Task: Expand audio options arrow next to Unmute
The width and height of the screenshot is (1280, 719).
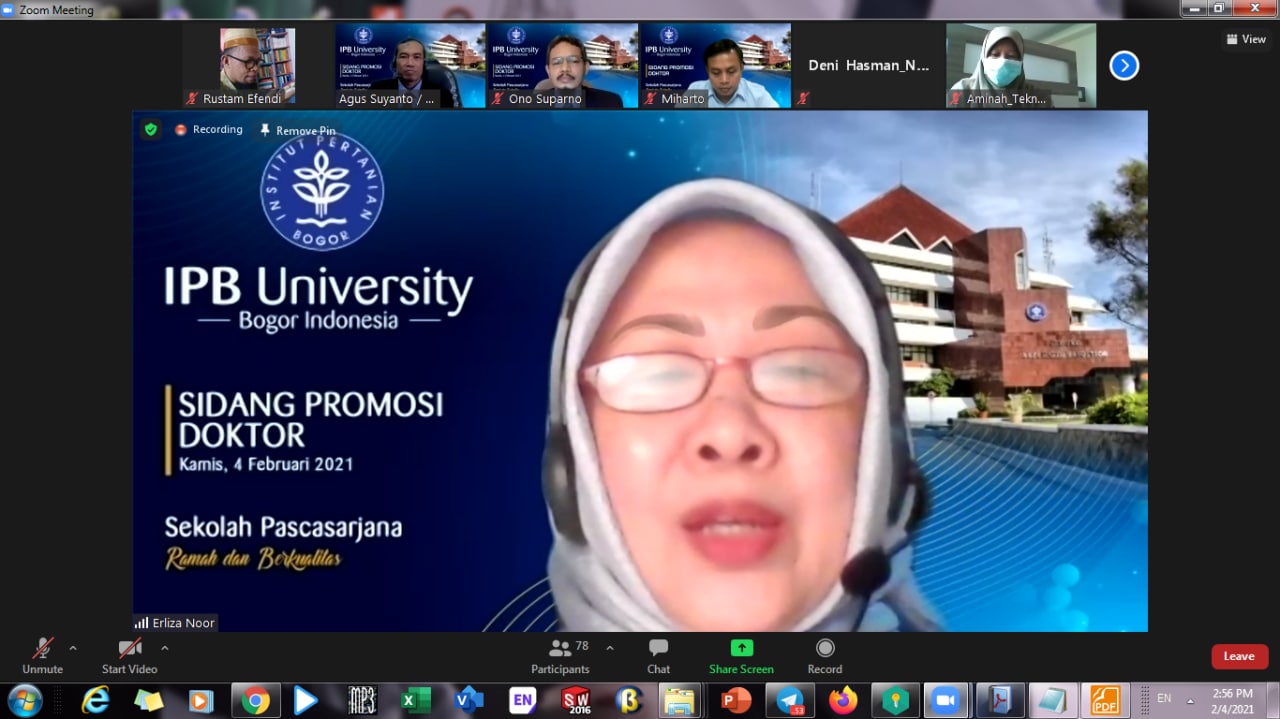Action: click(73, 648)
